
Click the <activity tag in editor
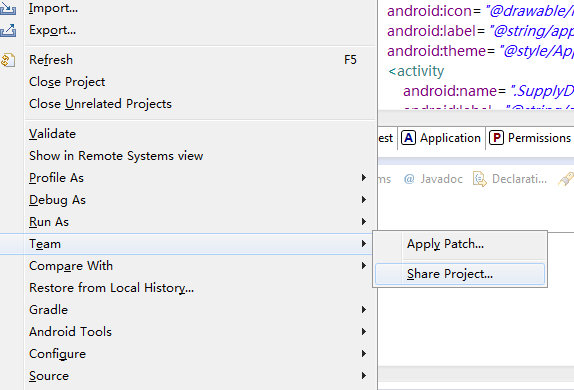[416, 71]
